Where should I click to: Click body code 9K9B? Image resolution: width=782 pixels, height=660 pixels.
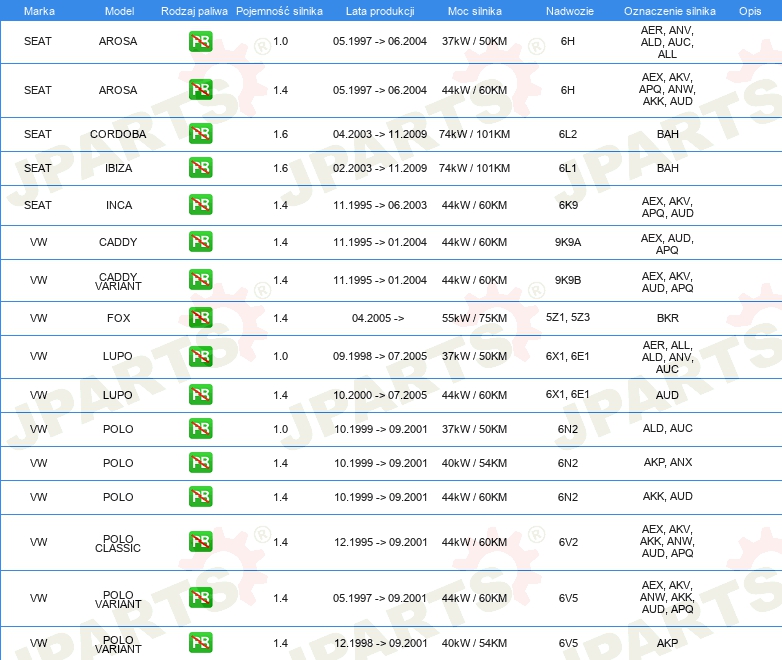pos(568,280)
